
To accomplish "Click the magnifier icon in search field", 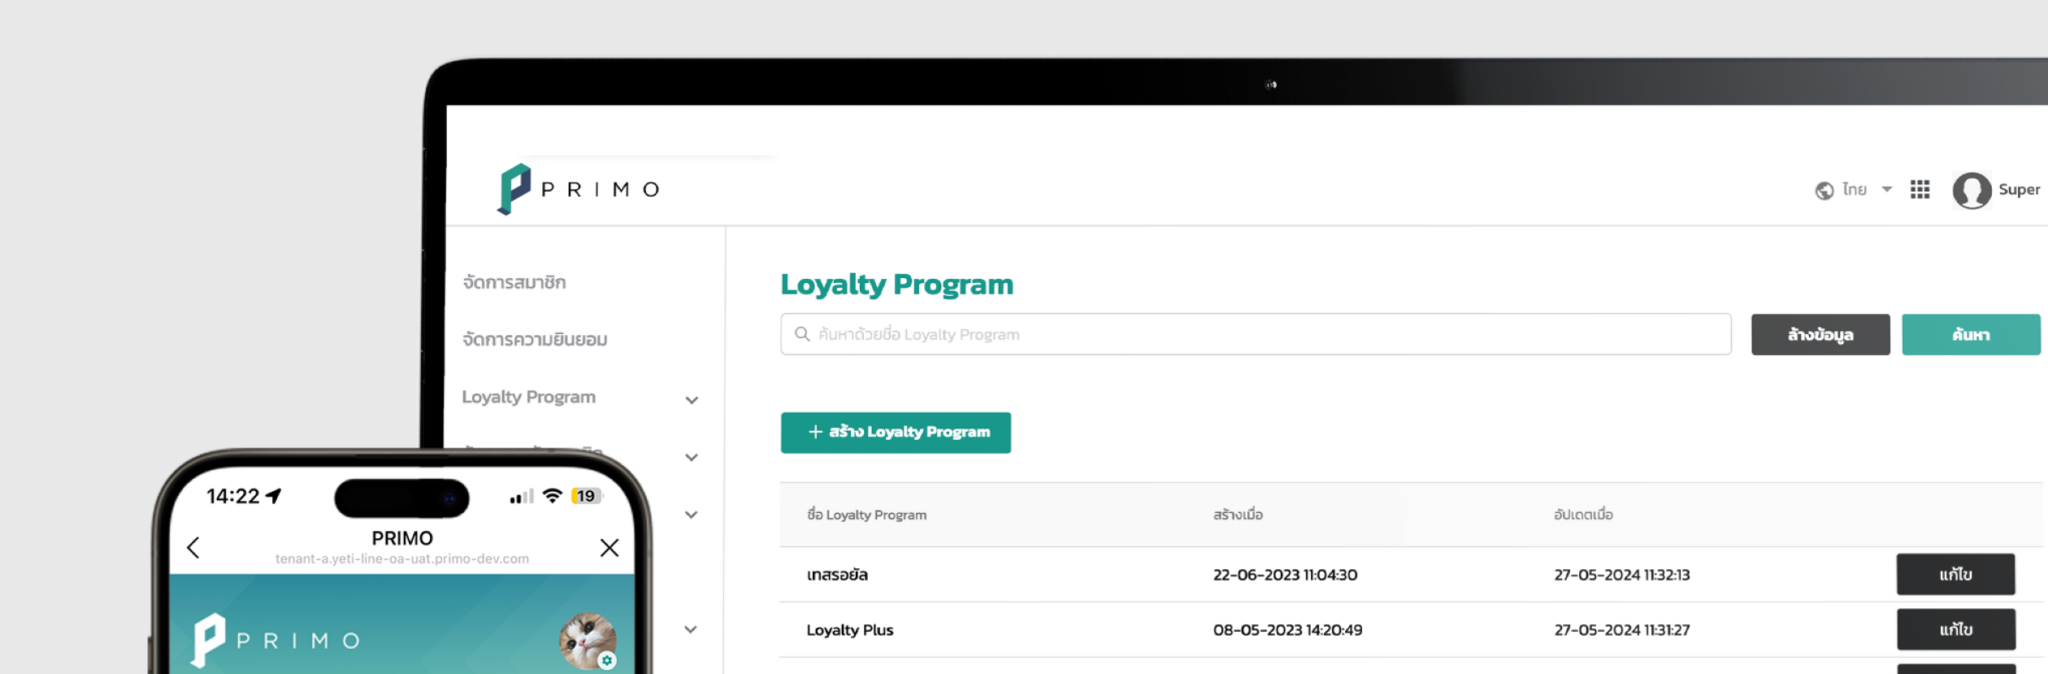I will [802, 334].
